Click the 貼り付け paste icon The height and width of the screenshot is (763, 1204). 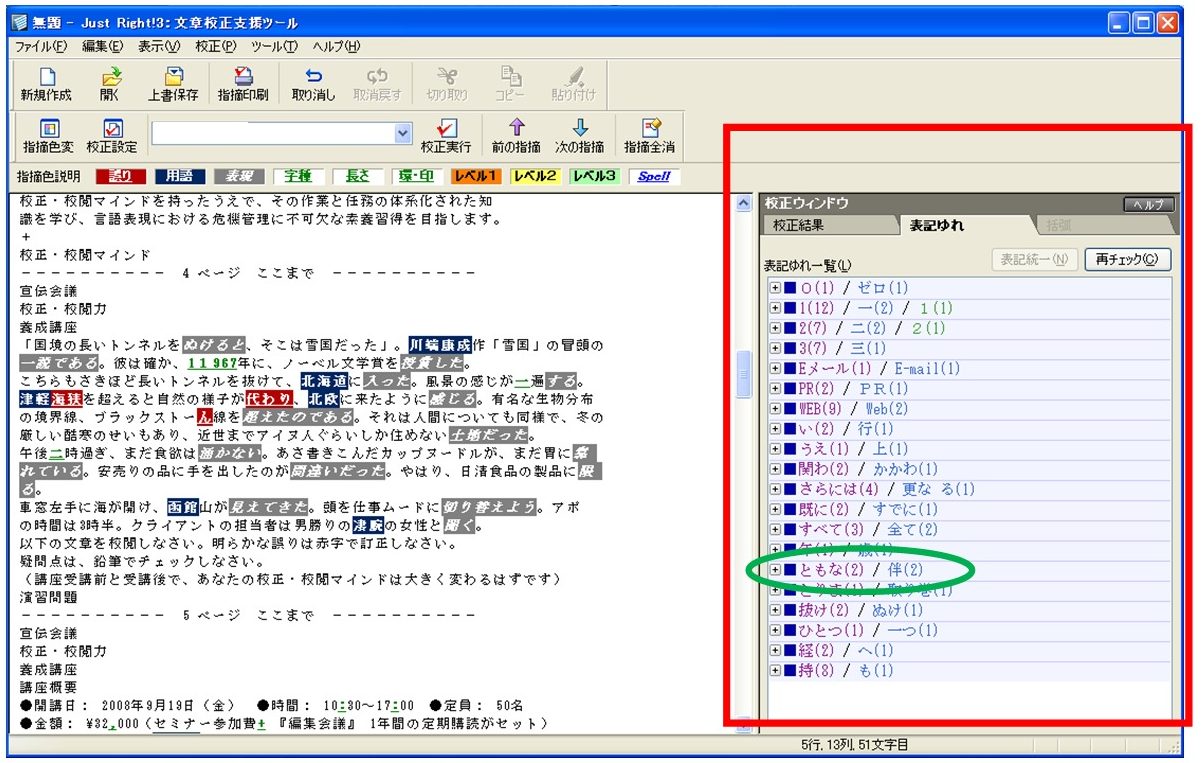click(574, 85)
